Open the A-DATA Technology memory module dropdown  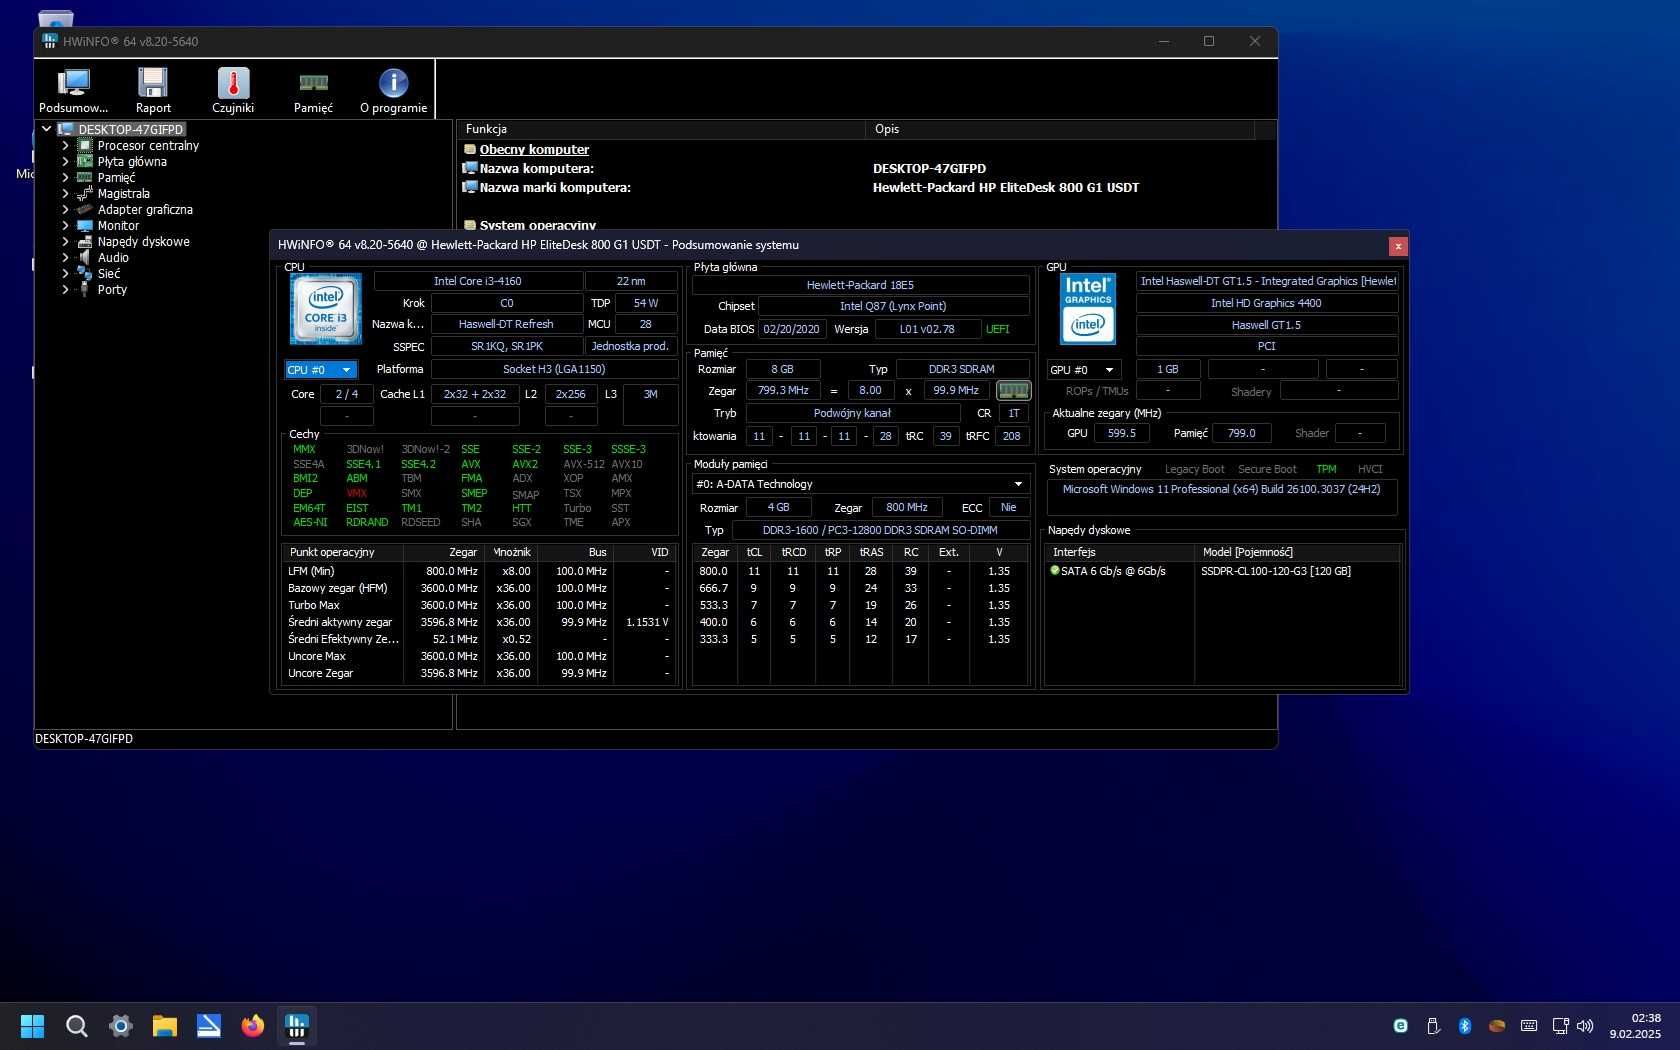[x=860, y=484]
